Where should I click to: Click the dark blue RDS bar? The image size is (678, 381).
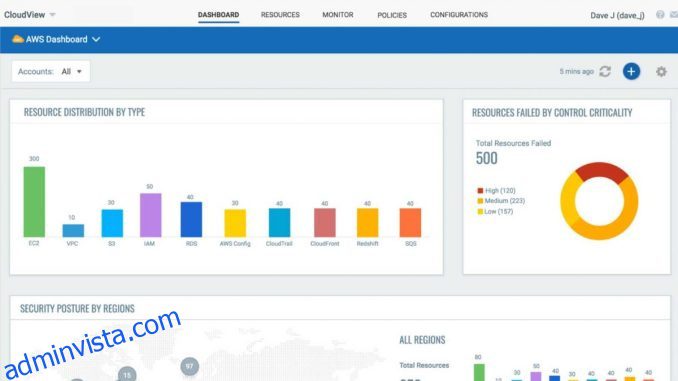tap(191, 219)
